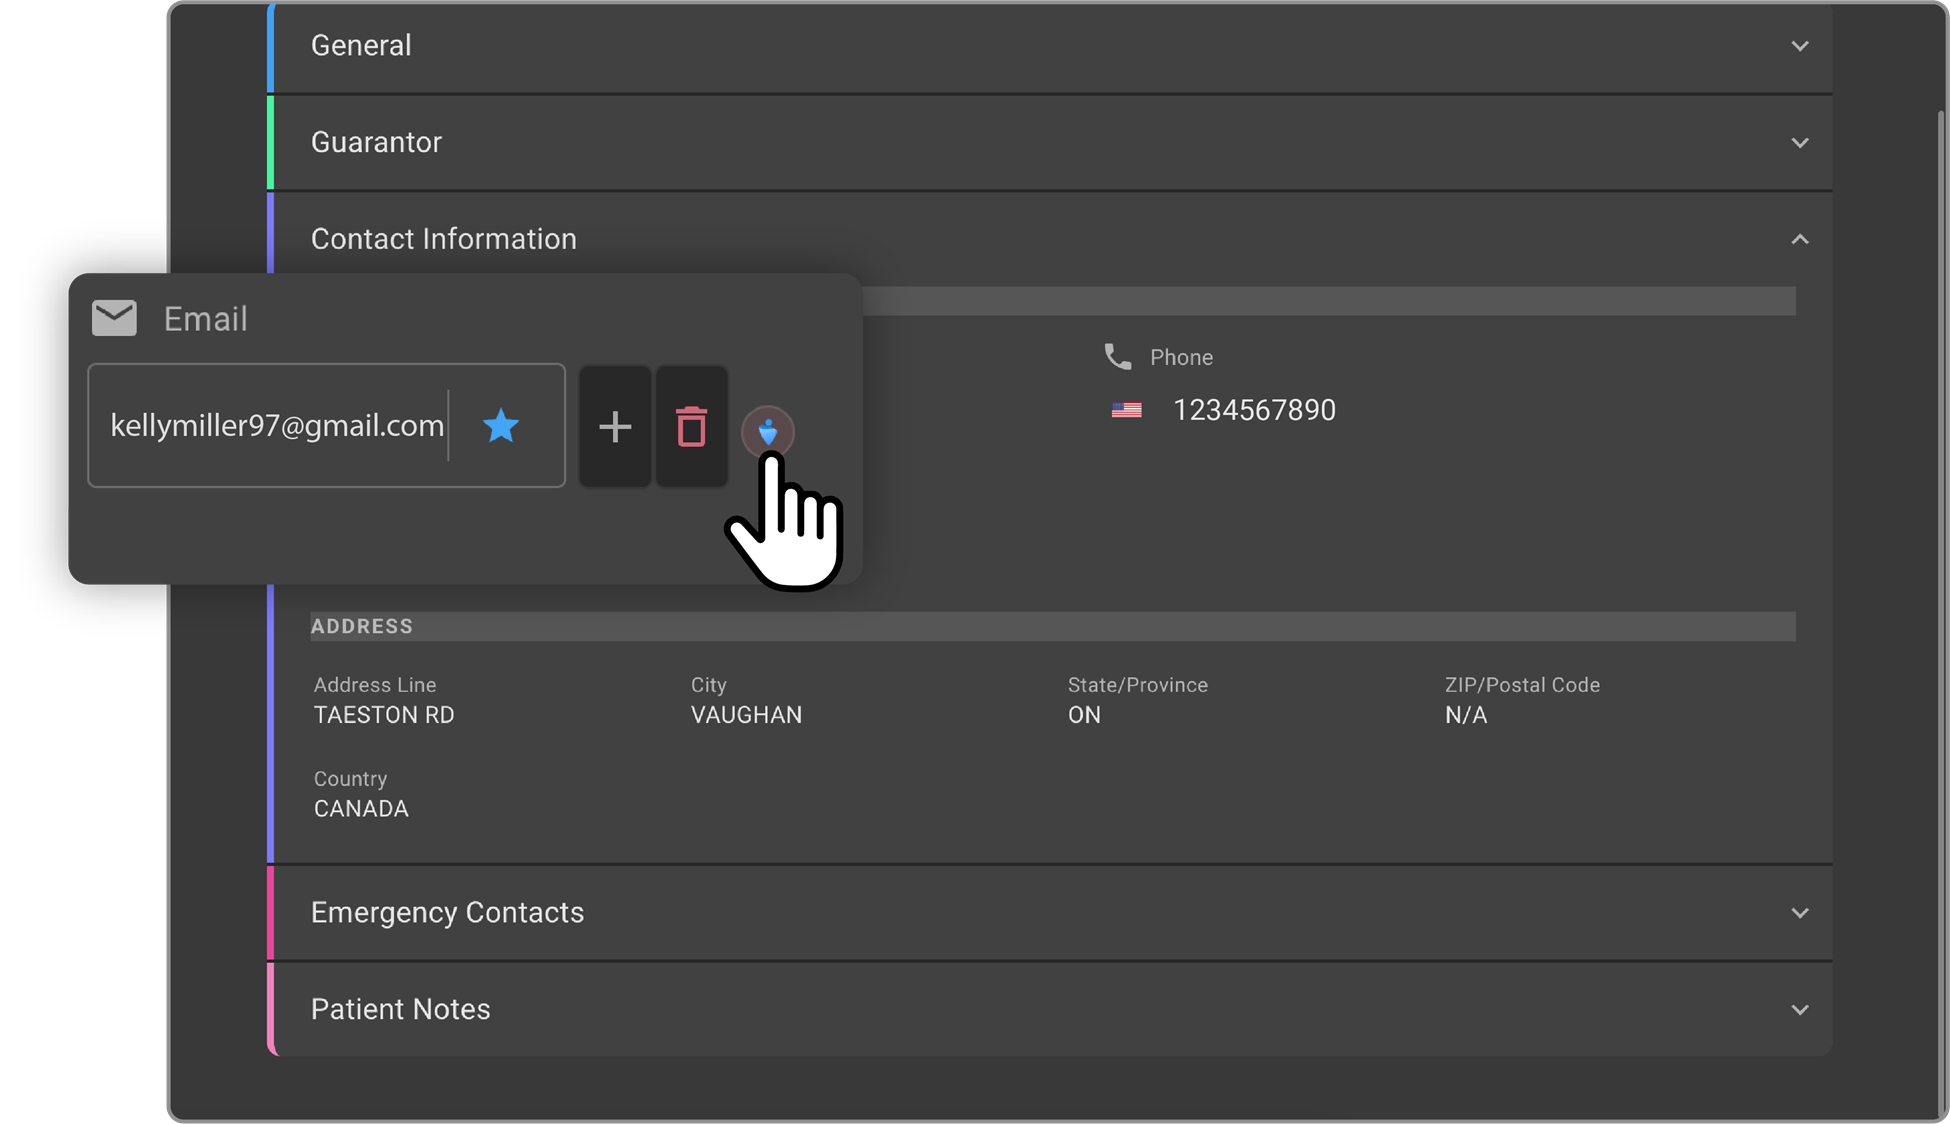Image resolution: width=1950 pixels, height=1124 pixels.
Task: Click the phone number 1234567890
Action: click(1254, 410)
